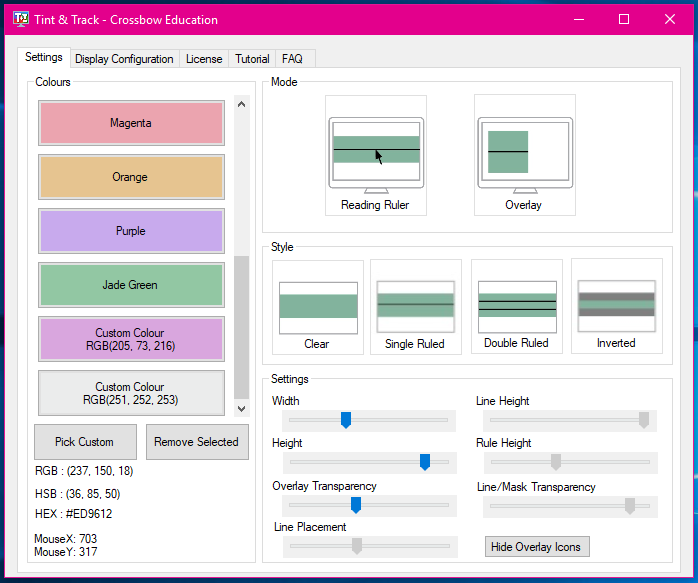This screenshot has height=583, width=698.
Task: Choose the Double Ruled style icon
Action: coord(517,307)
